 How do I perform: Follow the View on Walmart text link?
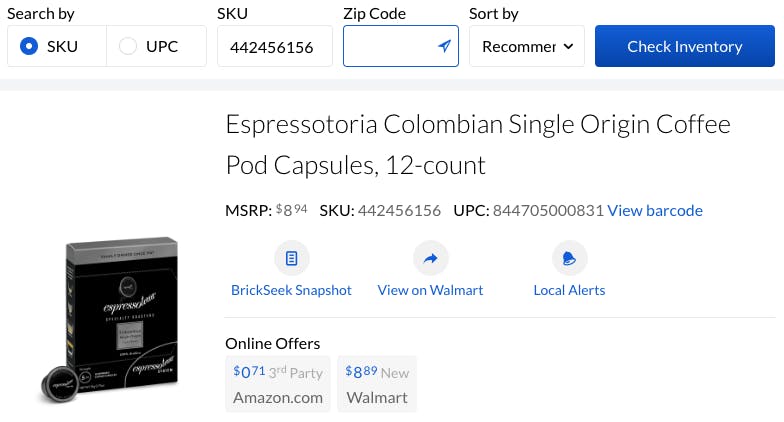(x=430, y=290)
